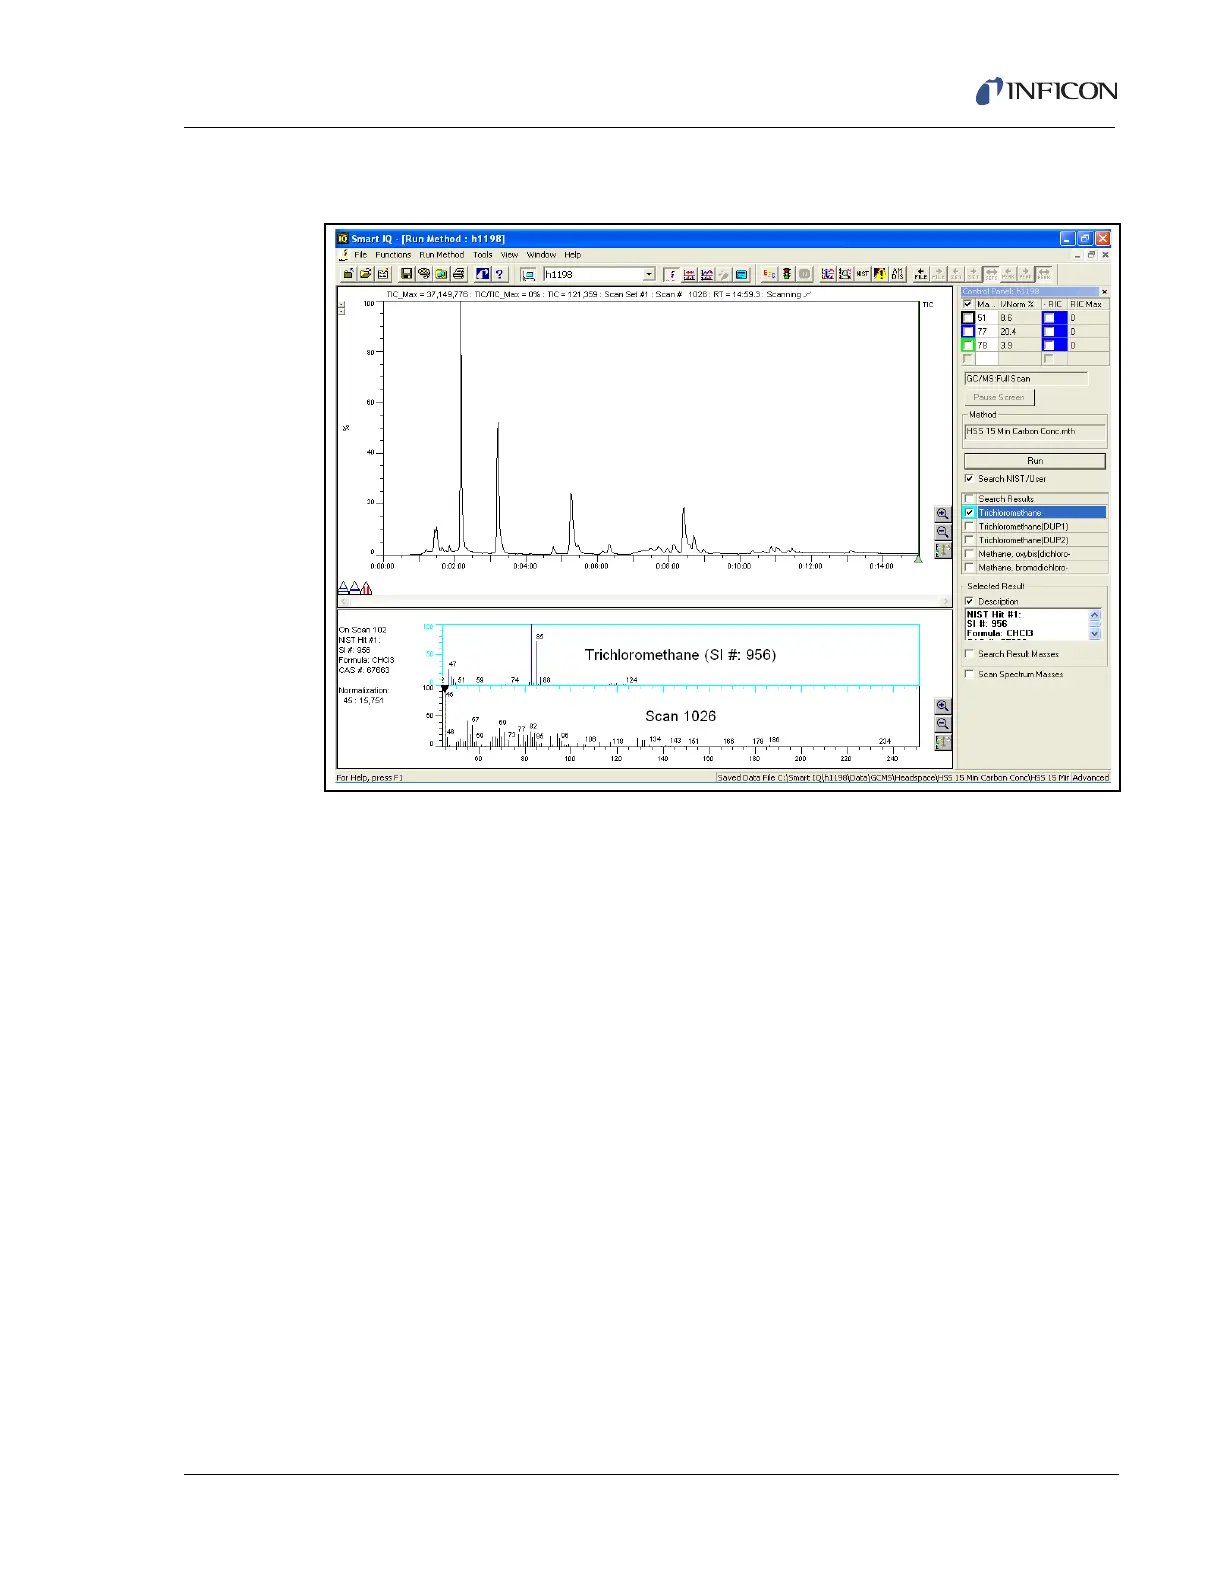Click the Method file name field
1222x1584 pixels.
point(1035,432)
